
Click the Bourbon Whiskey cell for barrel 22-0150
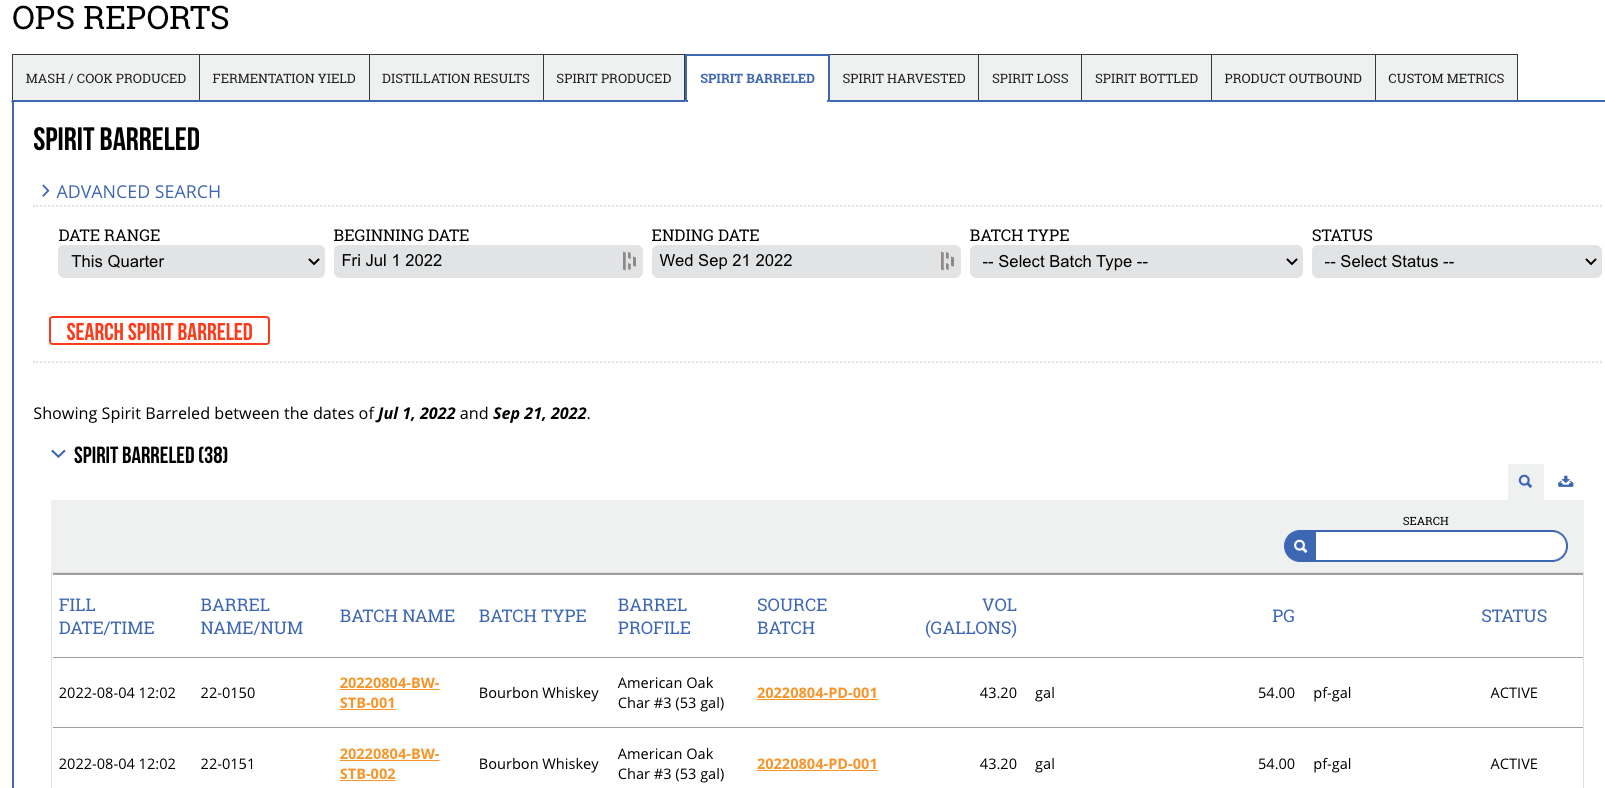(x=539, y=693)
